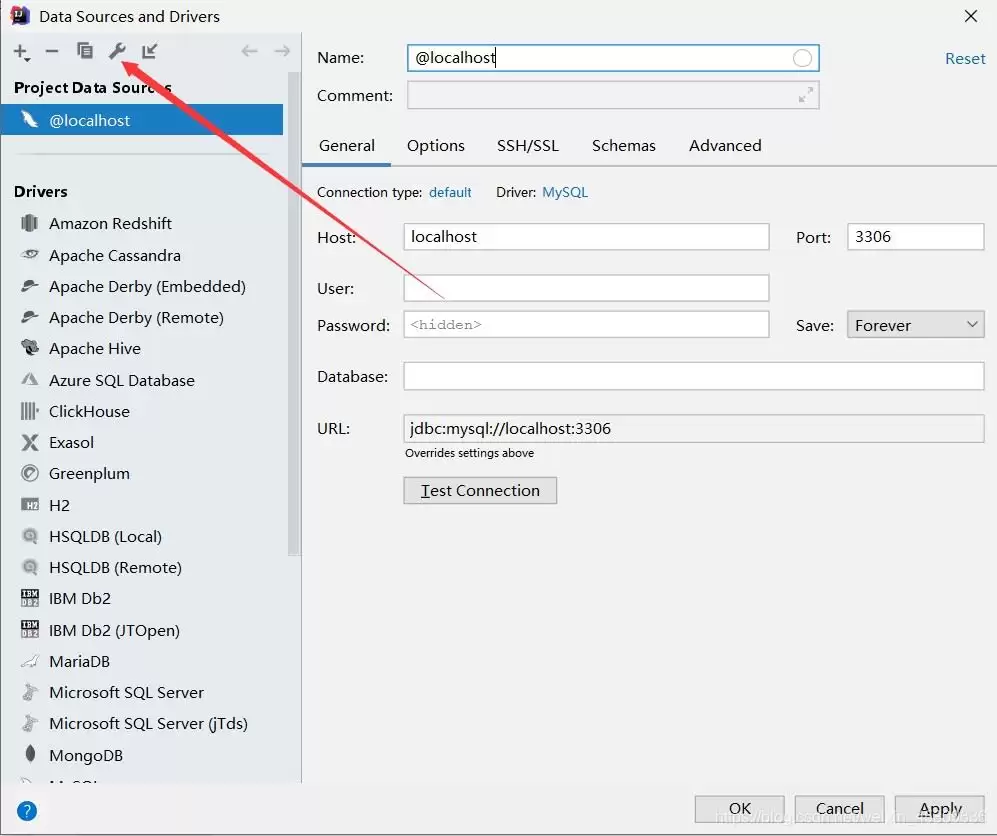The image size is (997, 836).
Task: Confirm with the OK button
Action: [739, 809]
